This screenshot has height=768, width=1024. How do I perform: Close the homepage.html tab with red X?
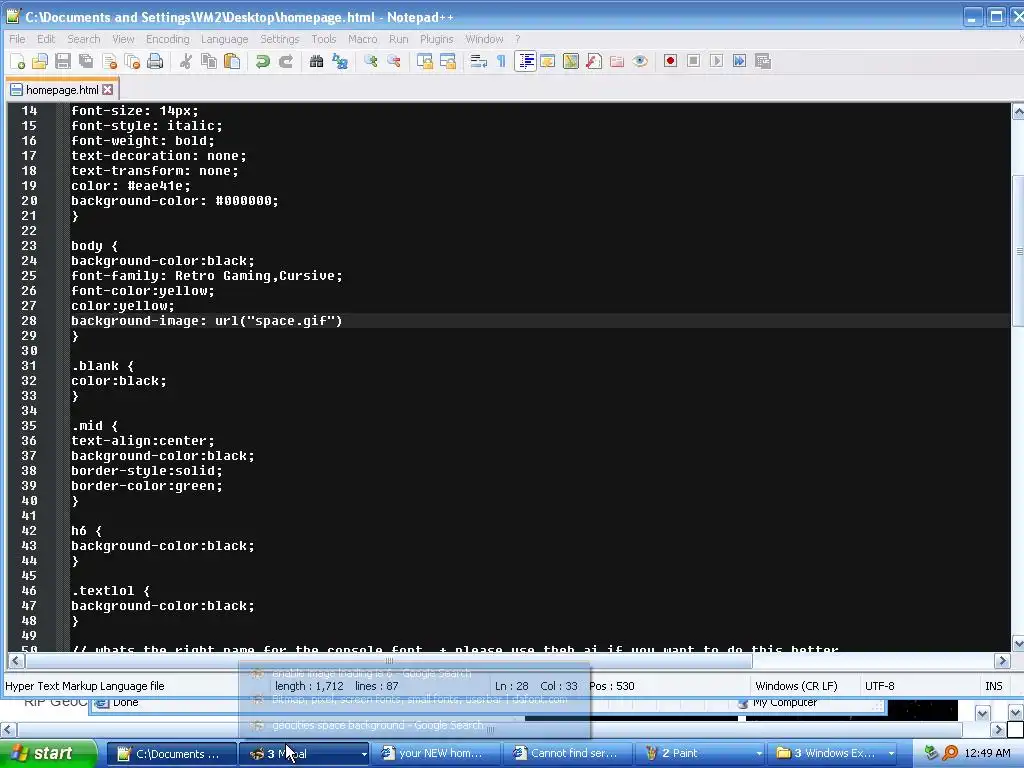pos(108,89)
